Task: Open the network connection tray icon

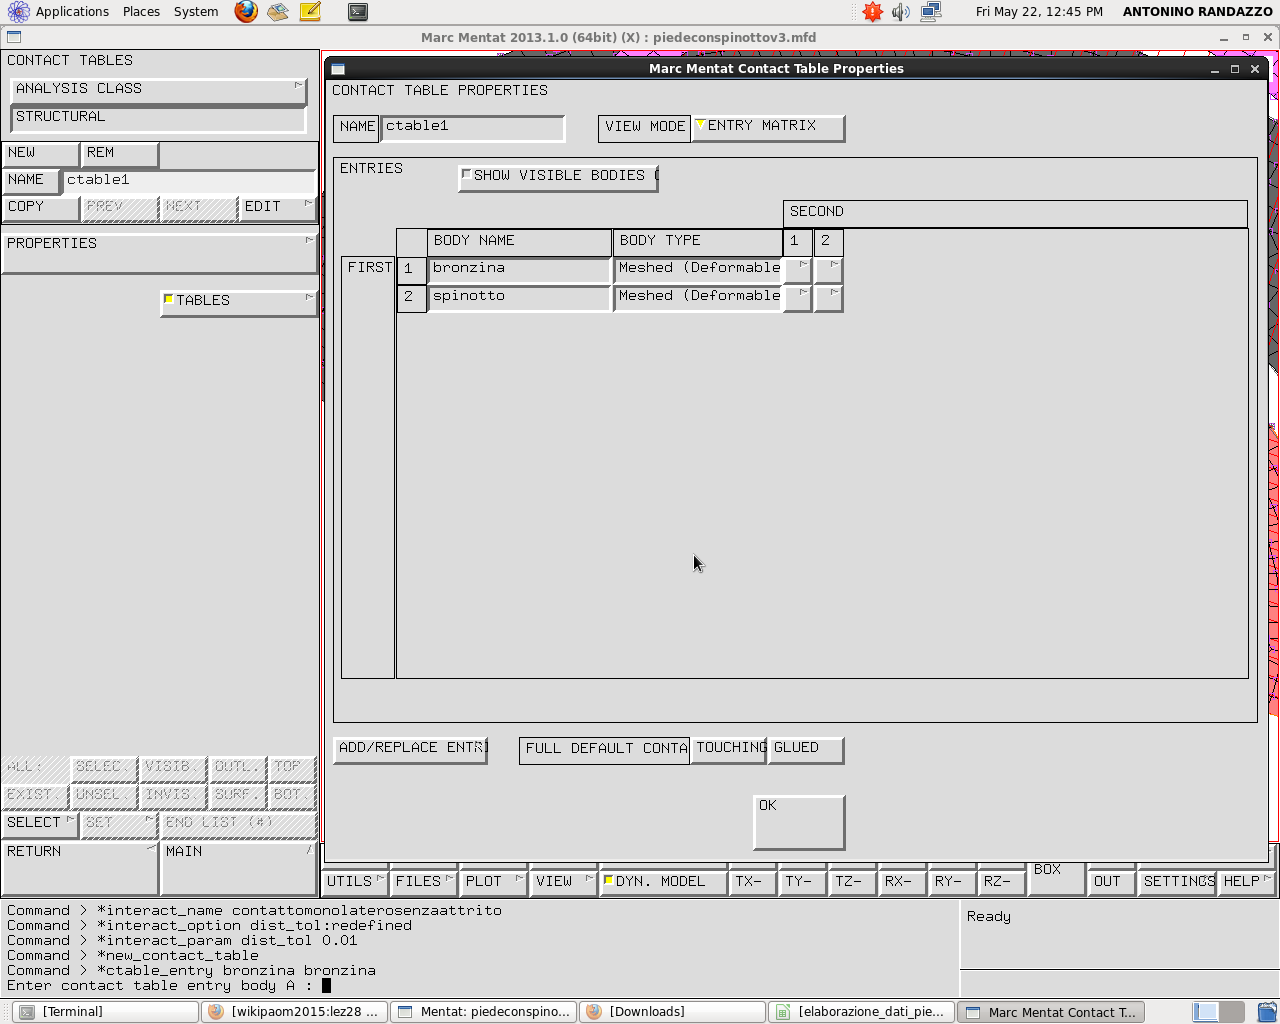Action: (x=931, y=12)
